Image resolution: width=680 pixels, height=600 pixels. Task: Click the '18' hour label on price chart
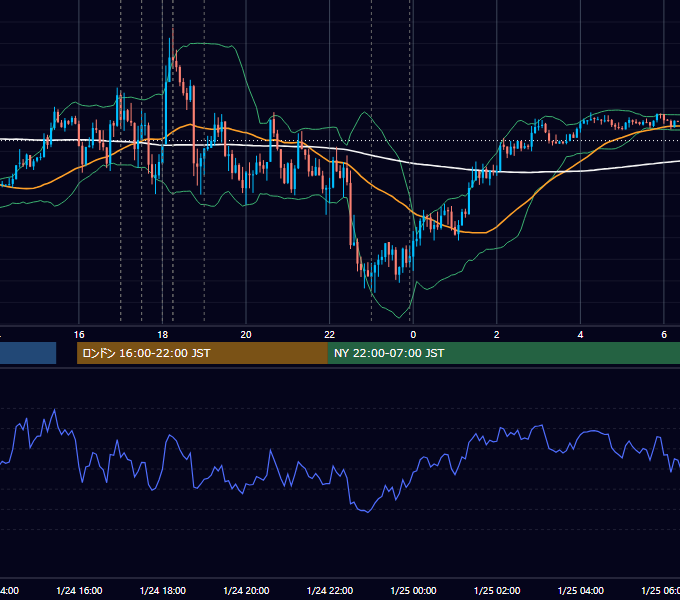[162, 335]
